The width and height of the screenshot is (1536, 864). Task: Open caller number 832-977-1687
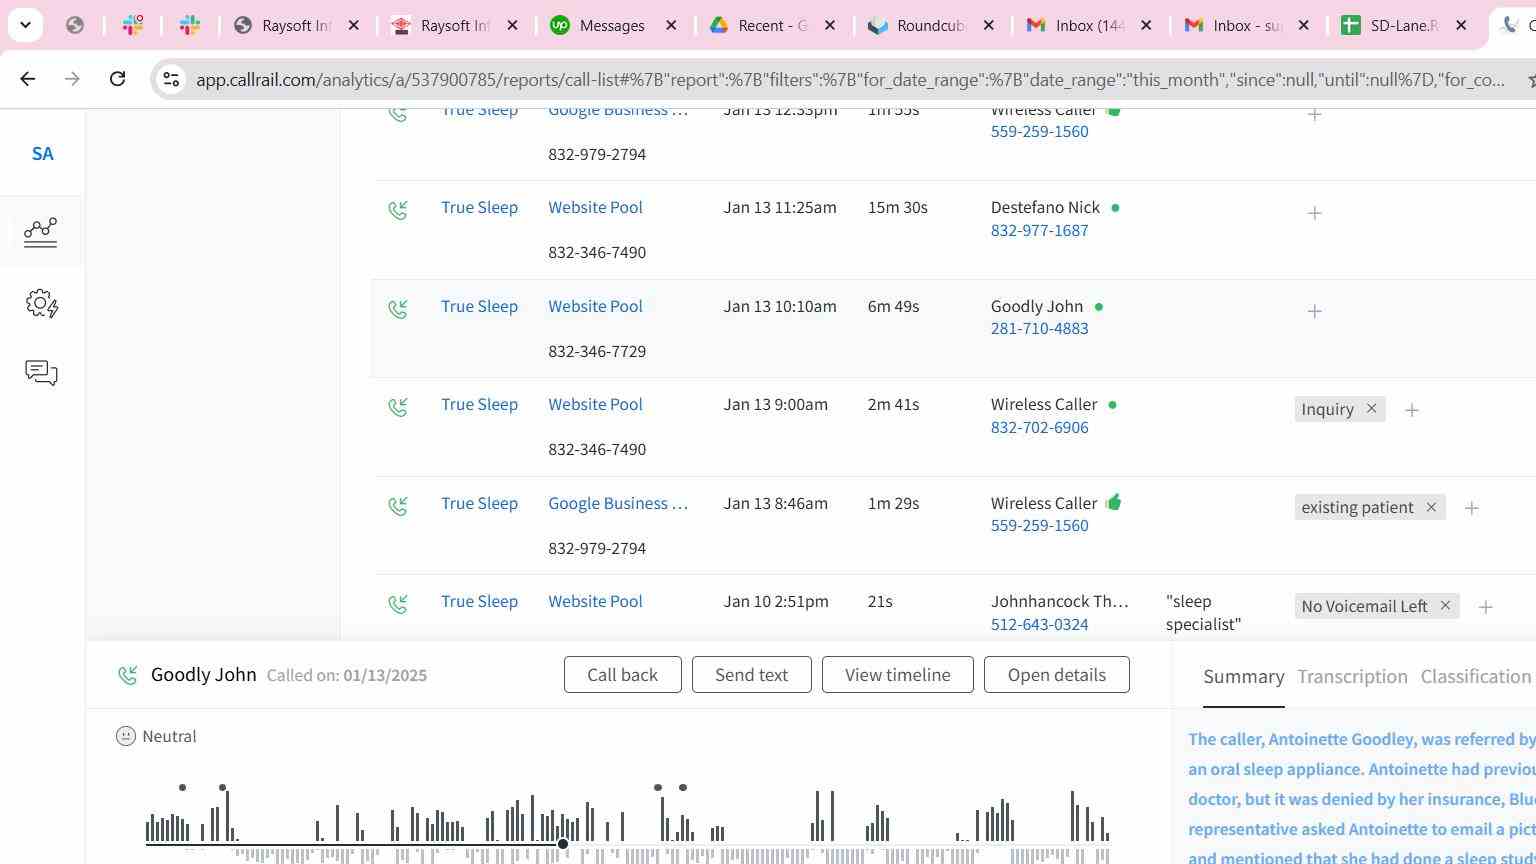(1039, 230)
